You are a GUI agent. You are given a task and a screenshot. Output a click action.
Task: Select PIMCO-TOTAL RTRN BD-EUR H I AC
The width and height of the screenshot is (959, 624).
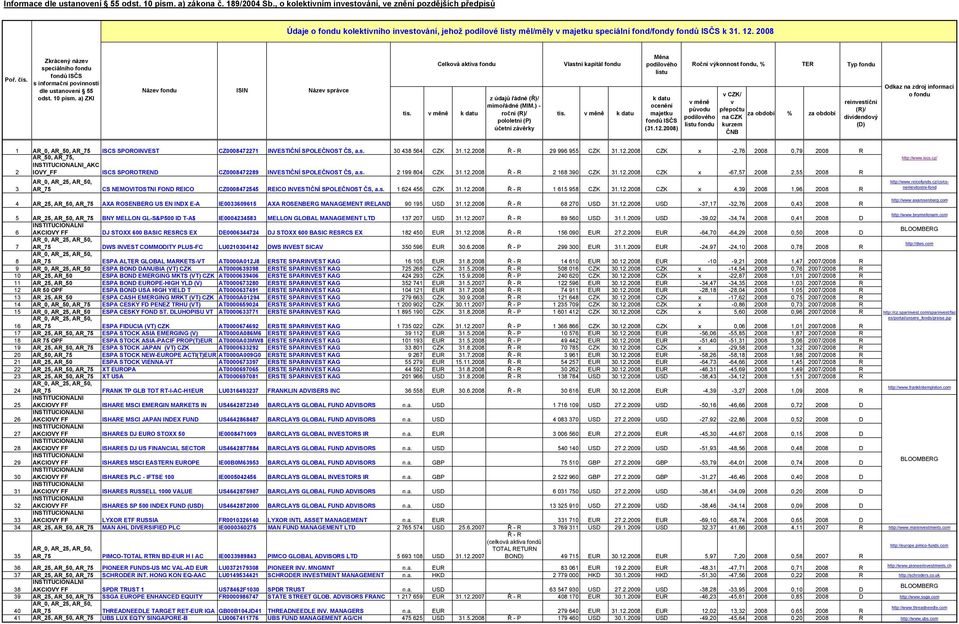click(152, 556)
